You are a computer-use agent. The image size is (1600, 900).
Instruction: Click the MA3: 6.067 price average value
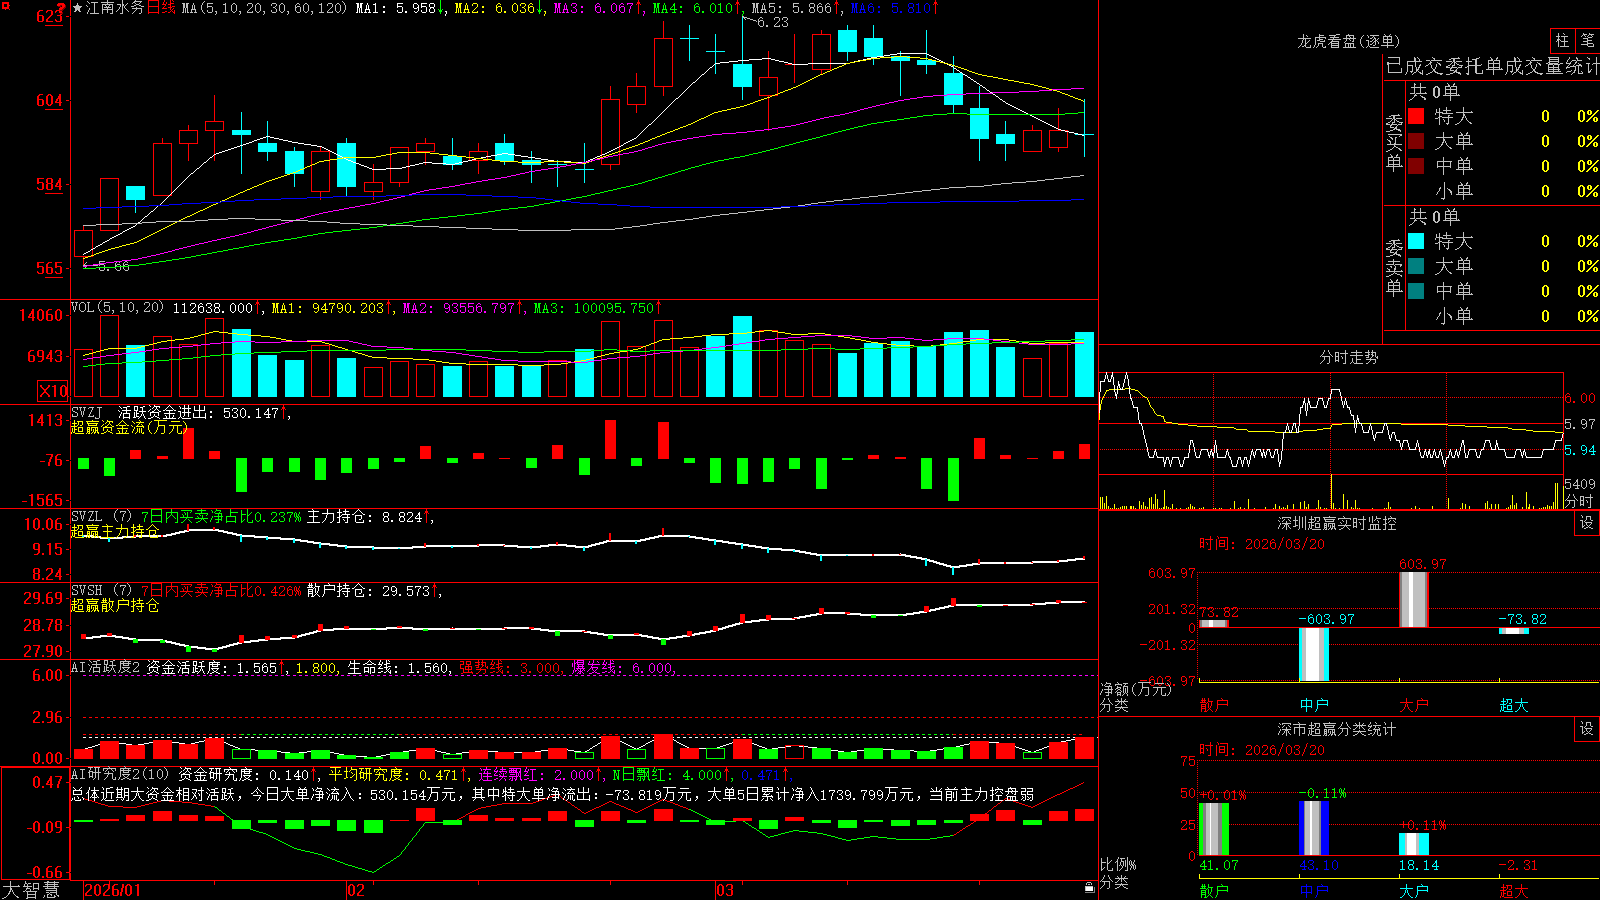coord(598,8)
